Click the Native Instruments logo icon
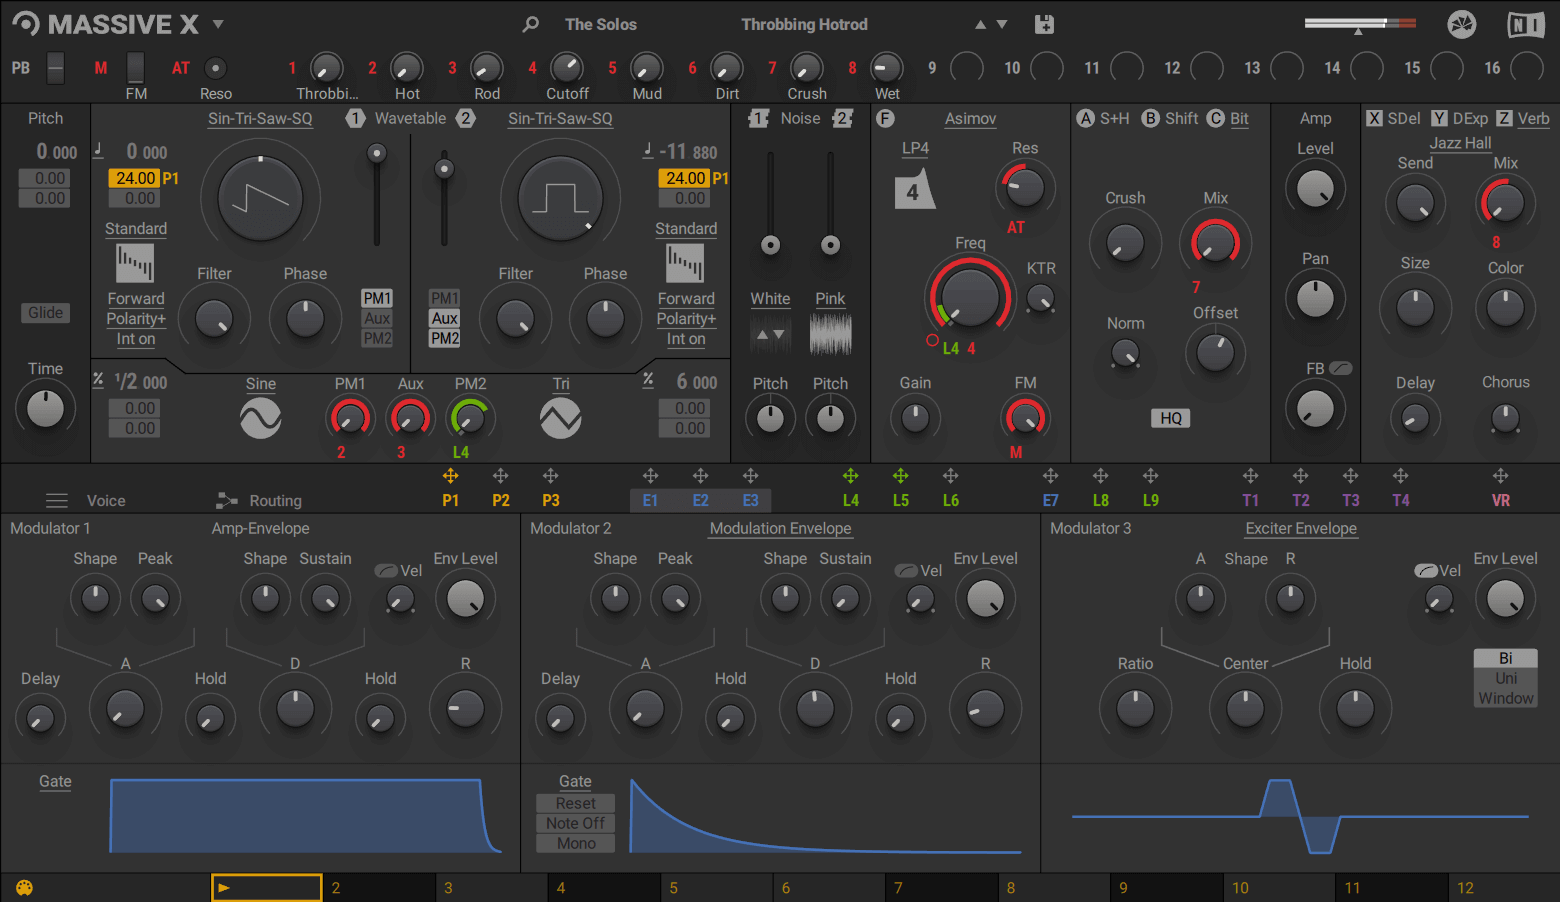Viewport: 1560px width, 902px height. click(1526, 24)
